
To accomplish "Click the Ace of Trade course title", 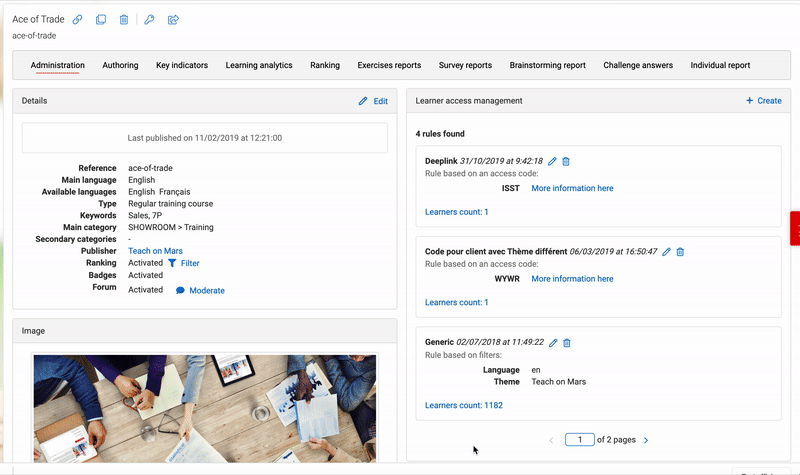I will point(38,19).
